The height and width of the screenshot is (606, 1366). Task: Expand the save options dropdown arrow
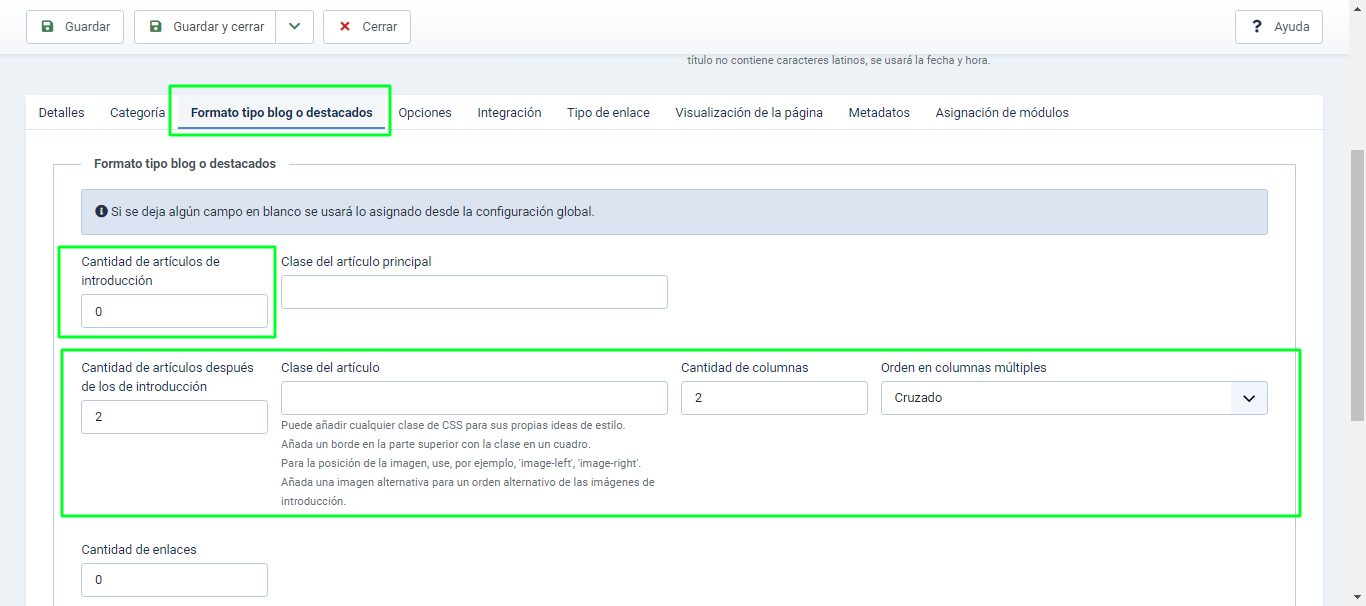(294, 27)
